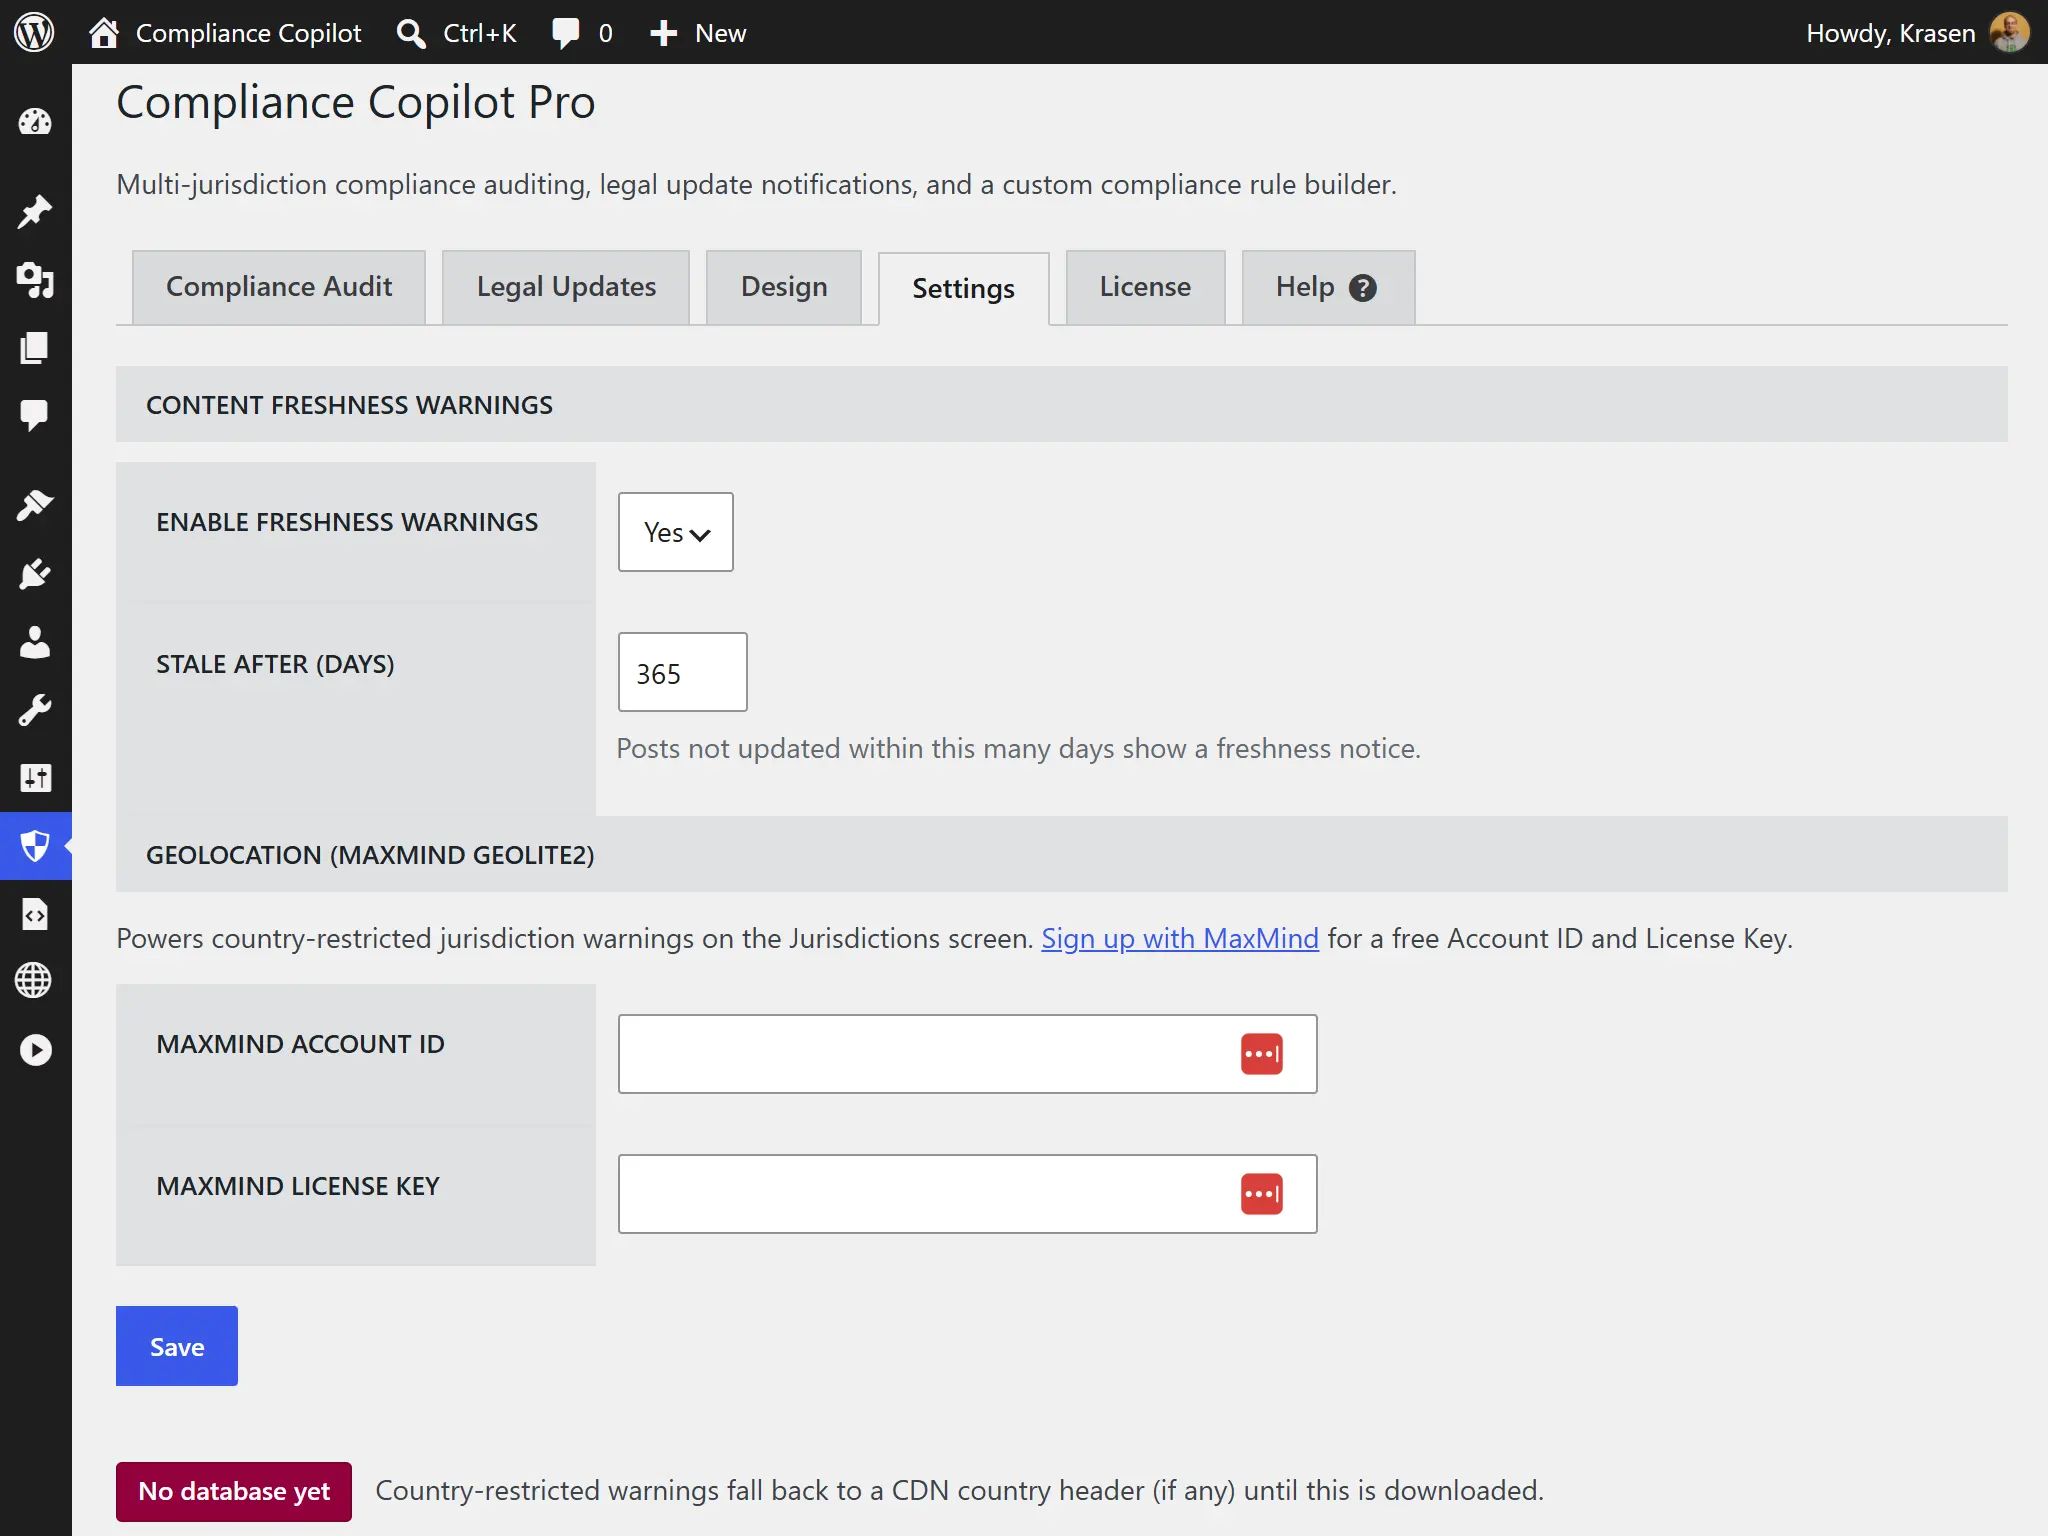Click password manager icon in Account ID field
2048x1536 pixels.
click(1261, 1054)
